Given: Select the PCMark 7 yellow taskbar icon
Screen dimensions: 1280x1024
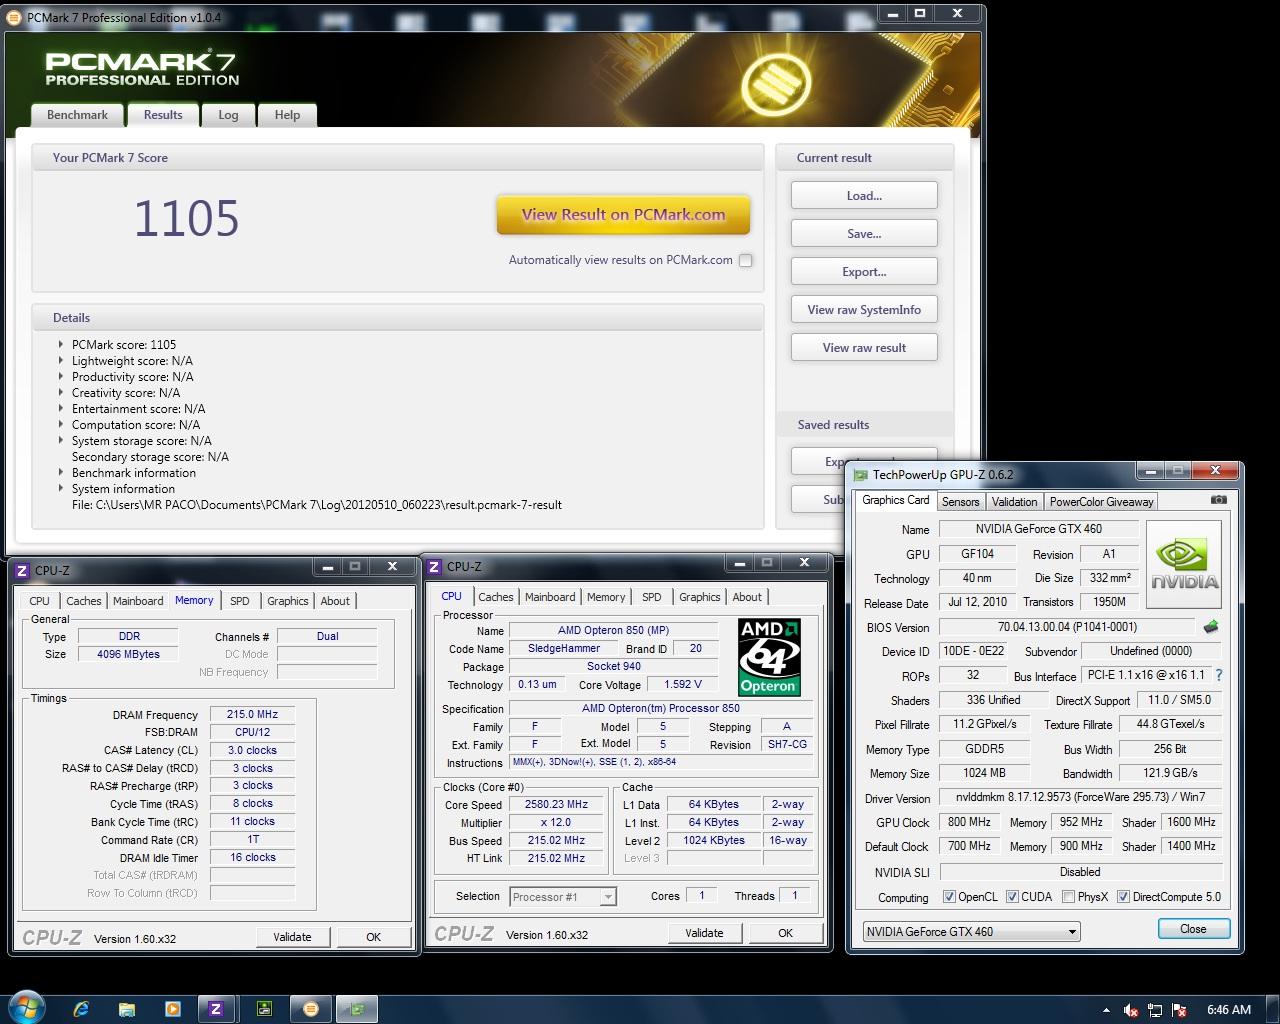Looking at the screenshot, I should click(x=310, y=1009).
